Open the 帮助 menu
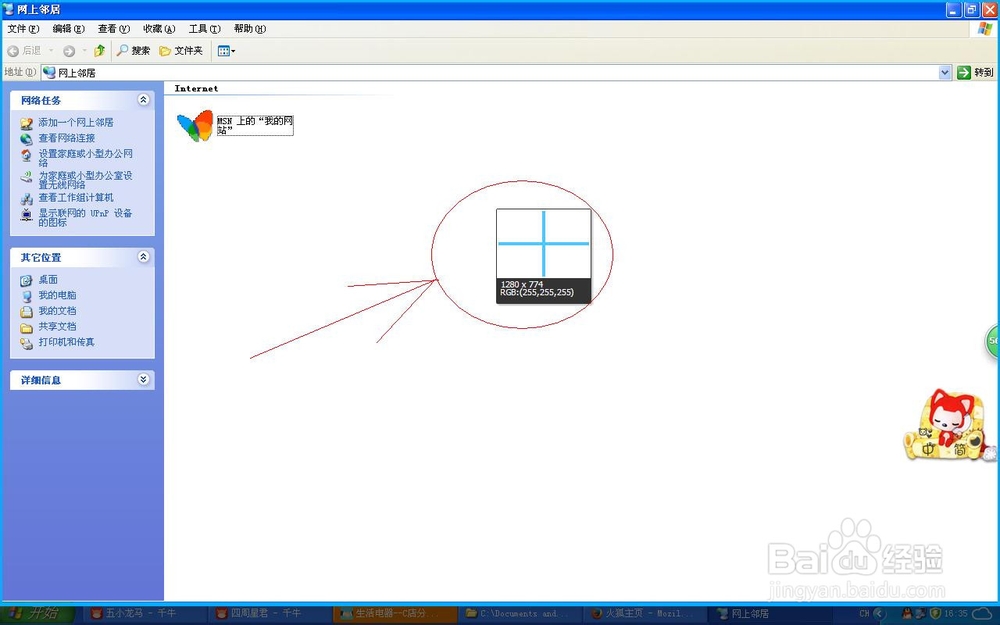1000x625 pixels. [249, 29]
